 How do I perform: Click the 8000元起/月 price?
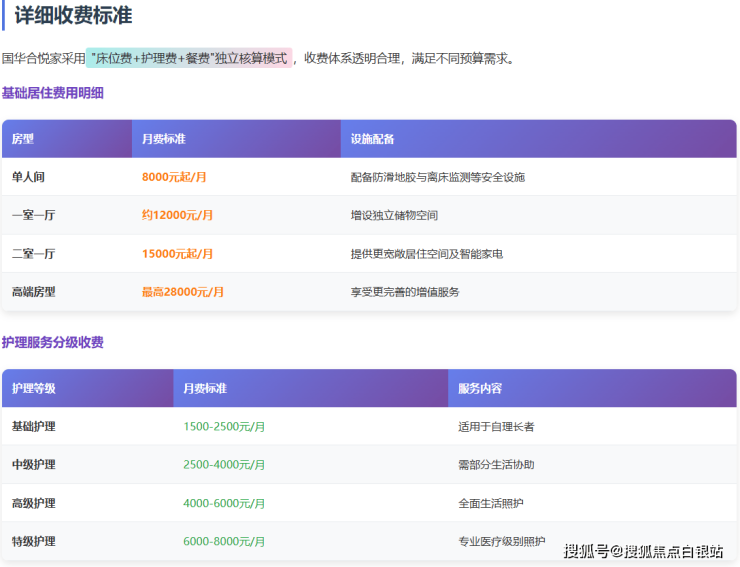pos(174,177)
